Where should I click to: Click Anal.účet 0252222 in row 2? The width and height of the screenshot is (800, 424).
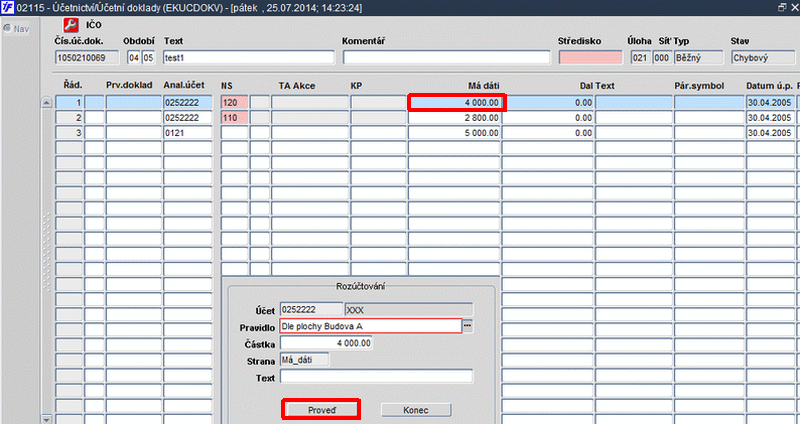click(x=187, y=118)
